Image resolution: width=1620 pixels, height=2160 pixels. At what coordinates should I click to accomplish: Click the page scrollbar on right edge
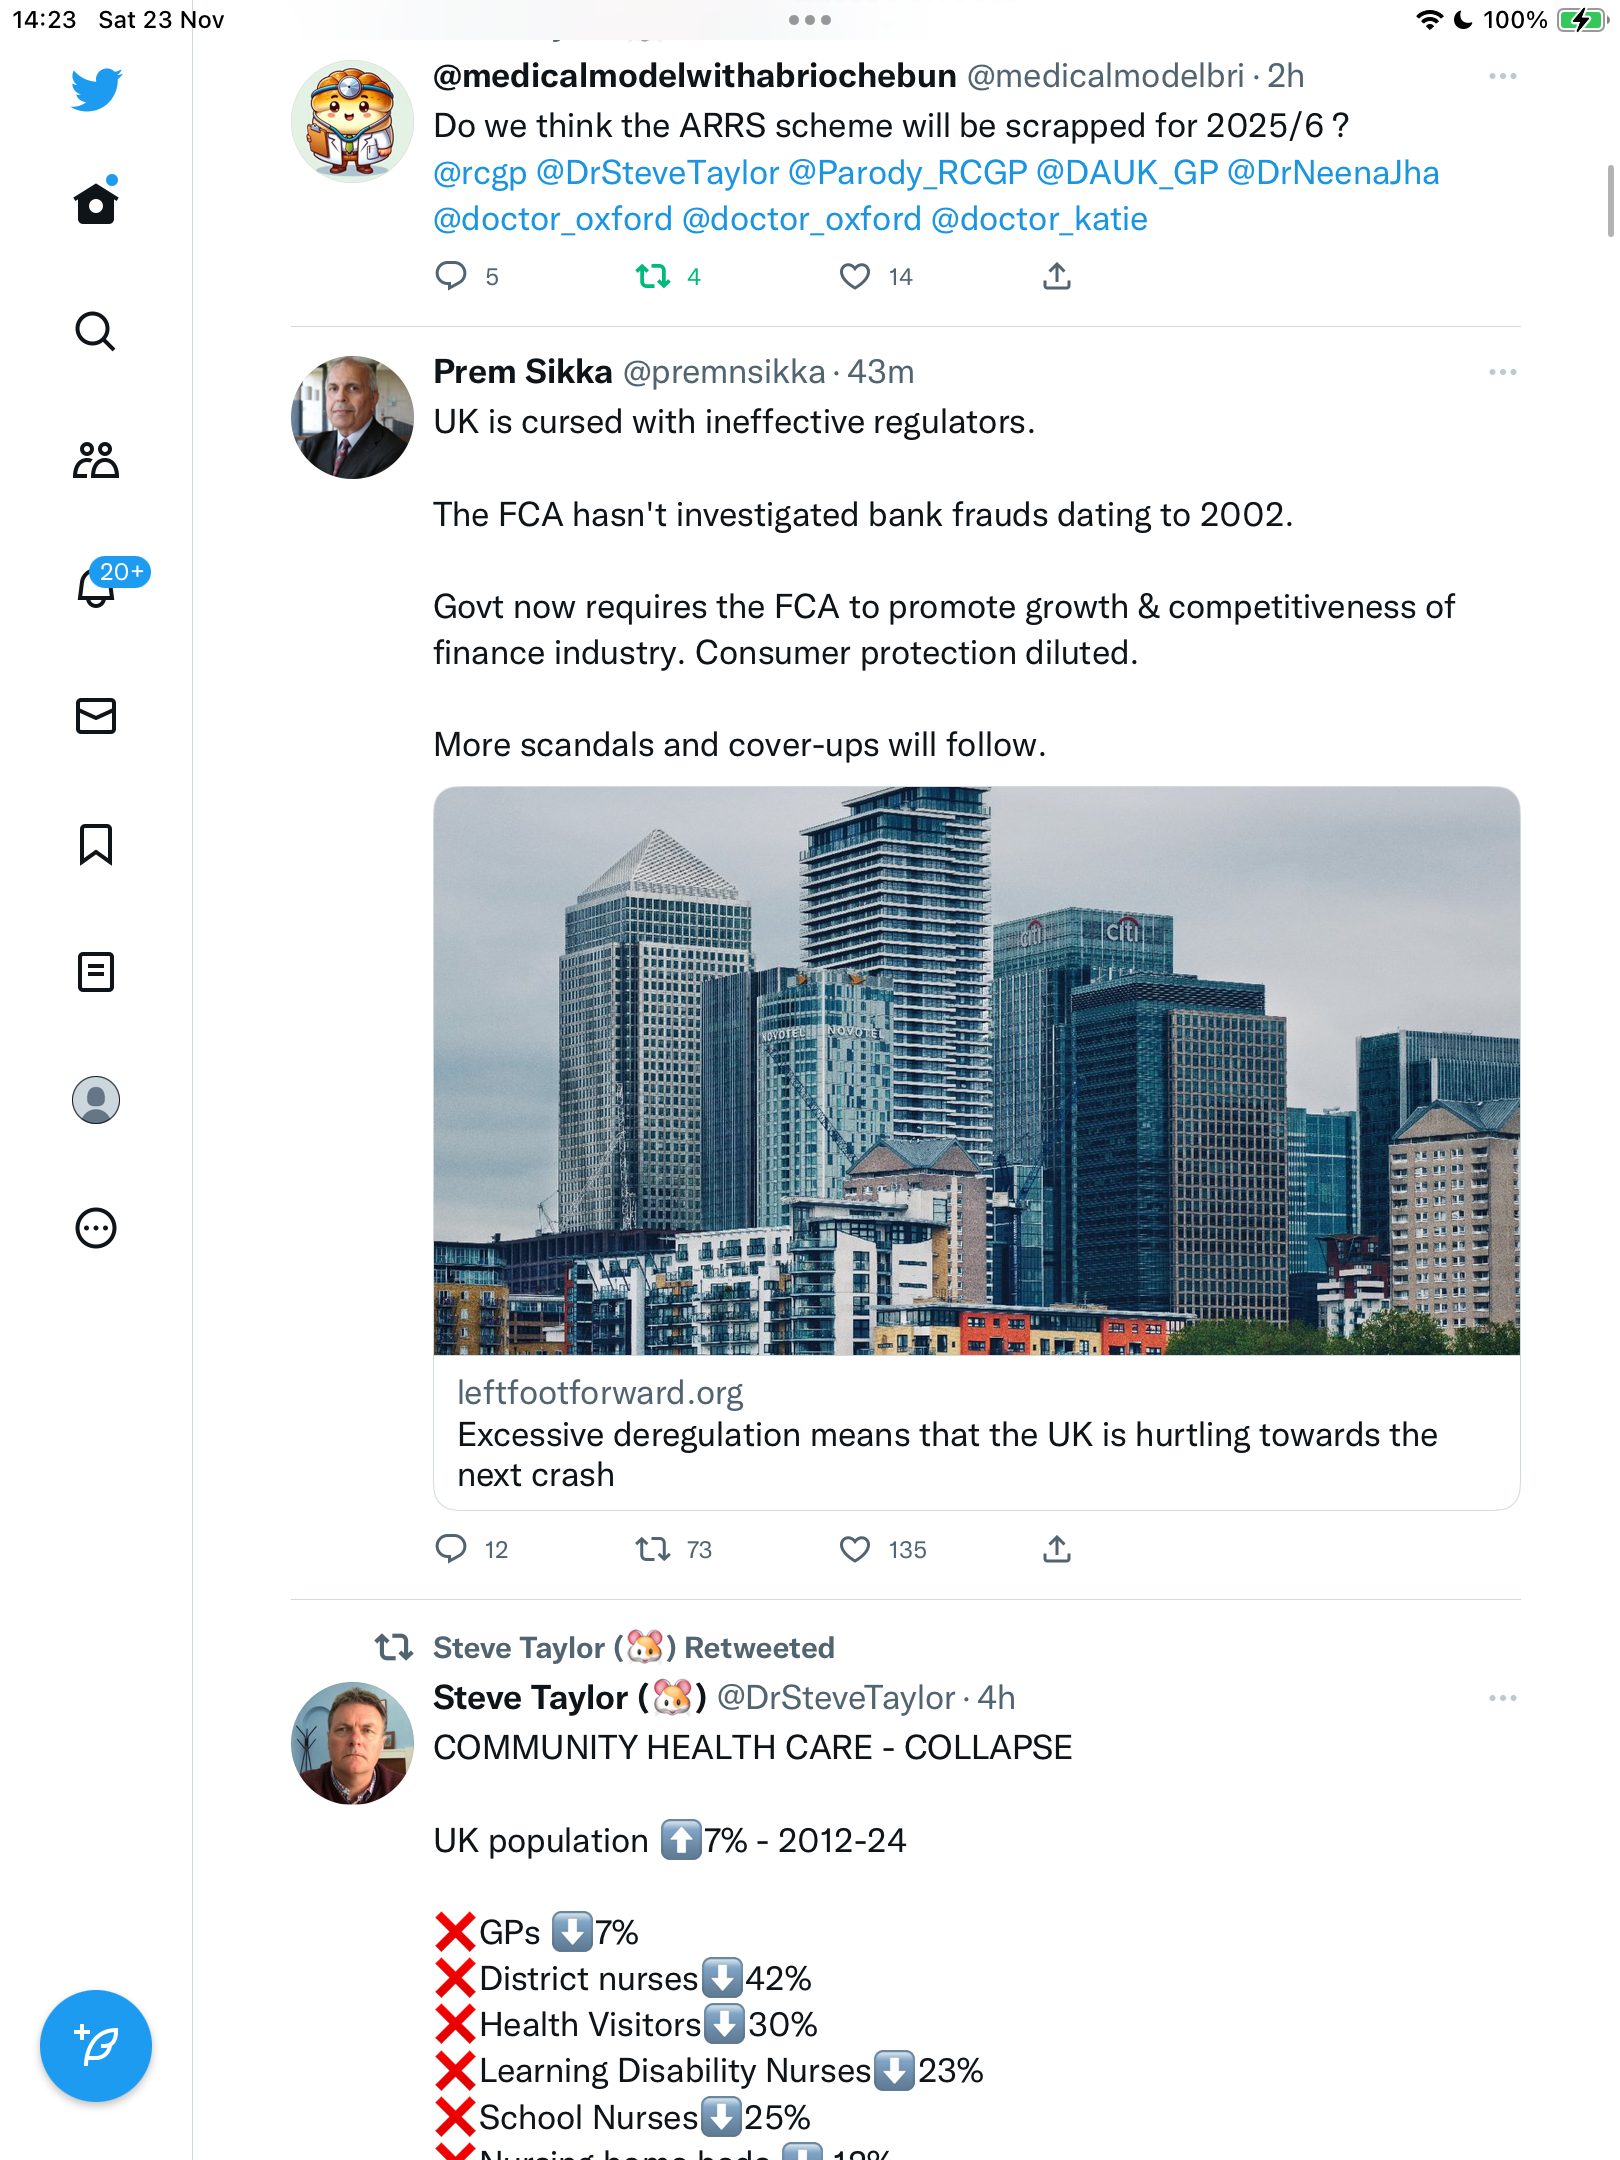point(1610,200)
